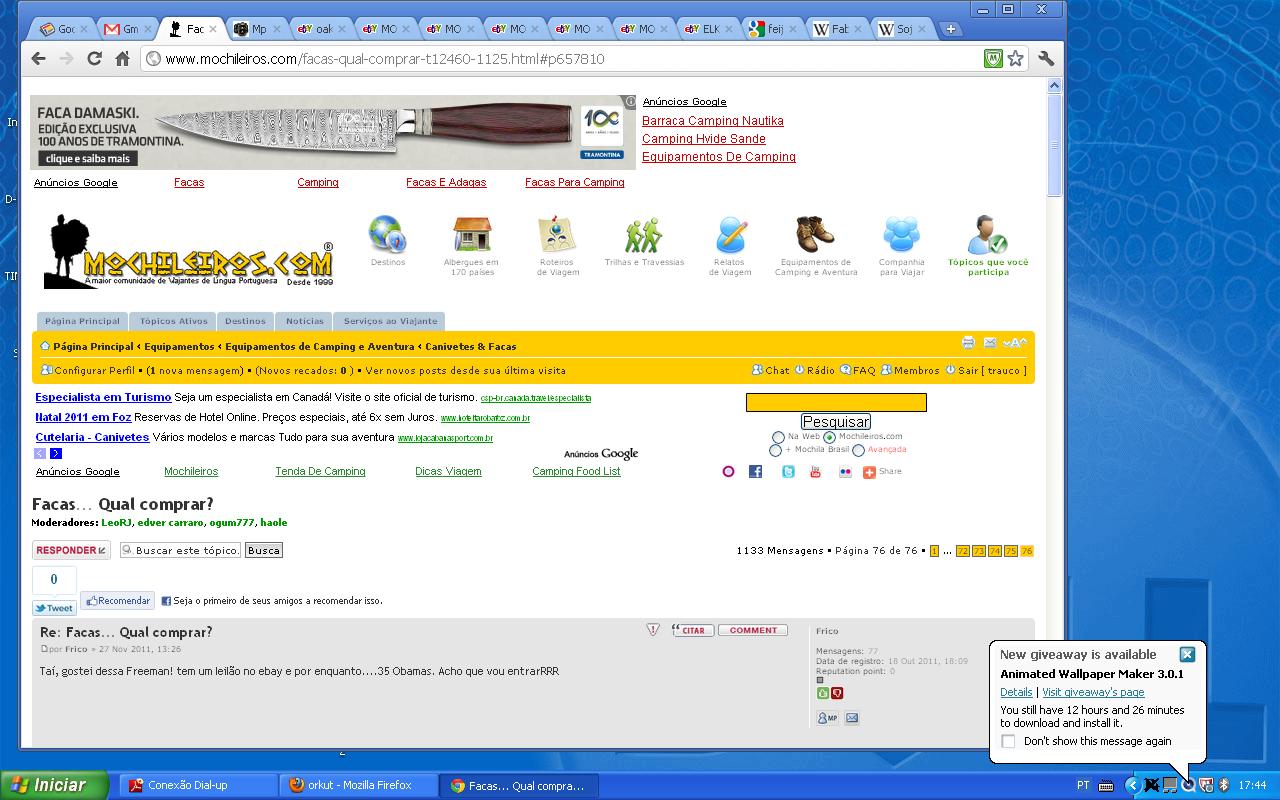Click the page vertical scrollbar thumb
The width and height of the screenshot is (1280, 800).
pos(1054,145)
